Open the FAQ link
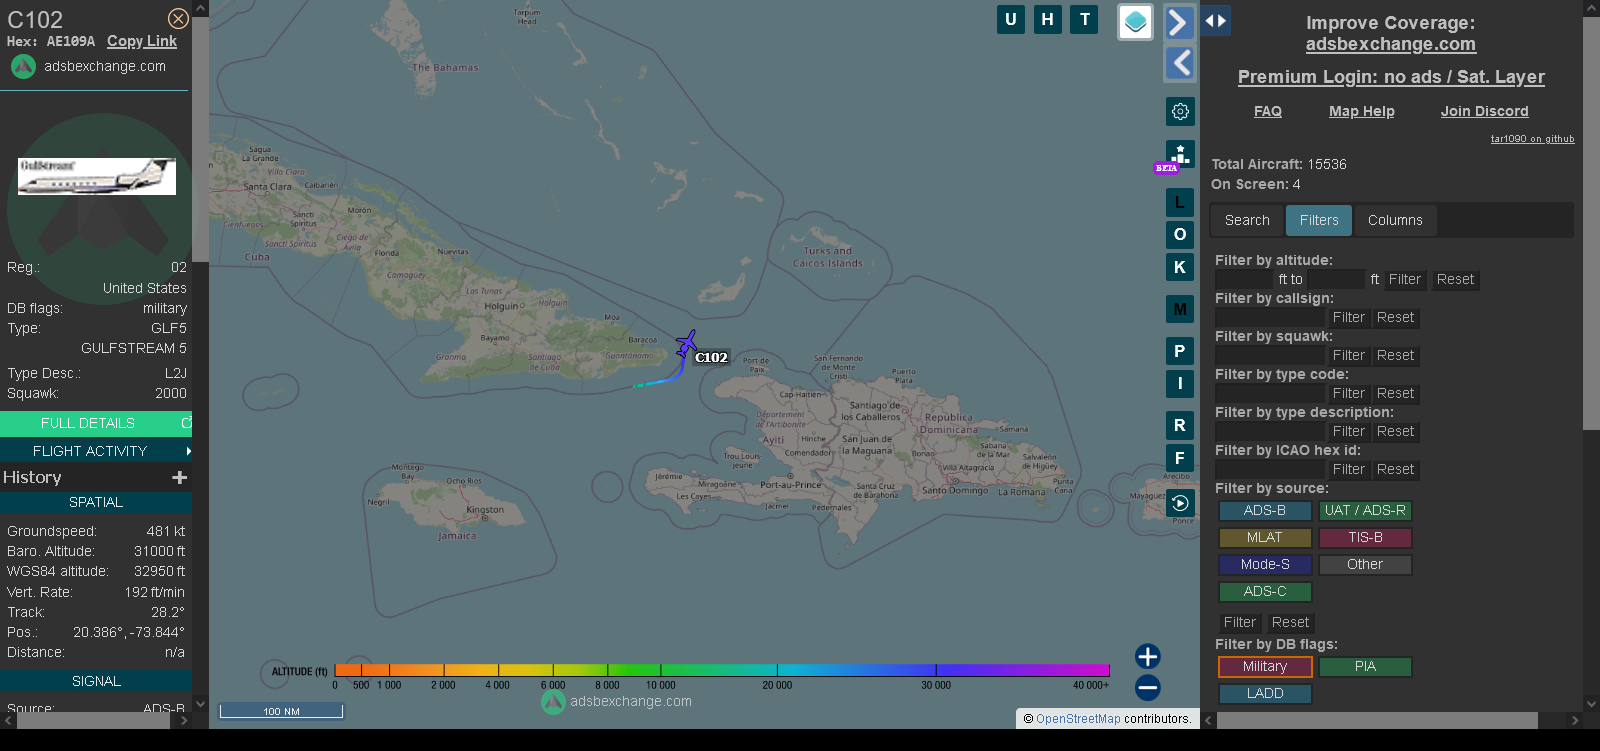 pos(1268,111)
